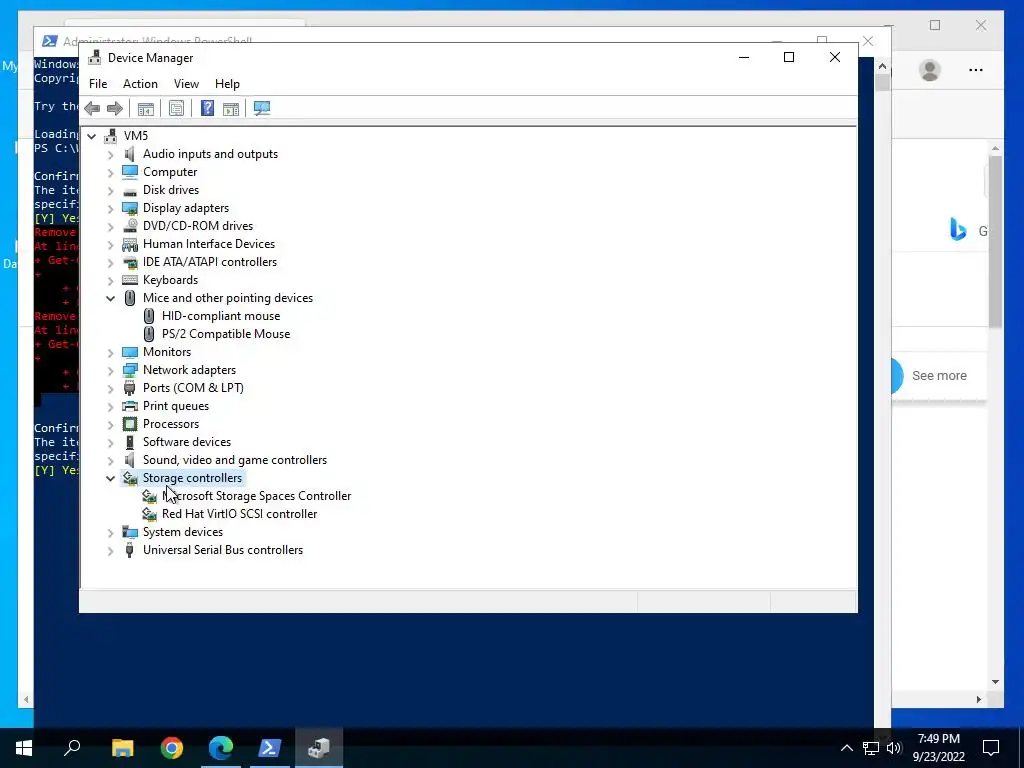Open the View menu
This screenshot has width=1024, height=768.
[x=186, y=84]
